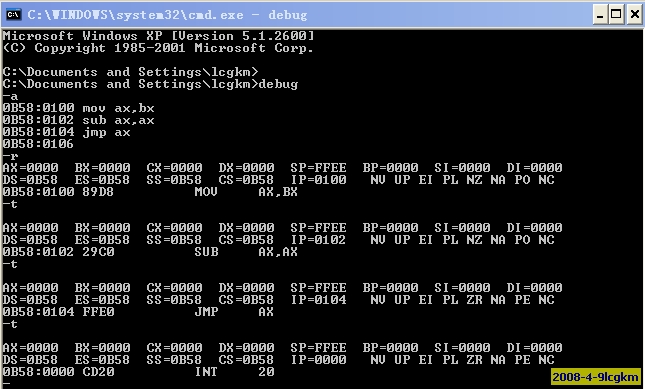
Task: Select the '0B58:0102 sub ax,ax' assembly line
Action: 79,120
